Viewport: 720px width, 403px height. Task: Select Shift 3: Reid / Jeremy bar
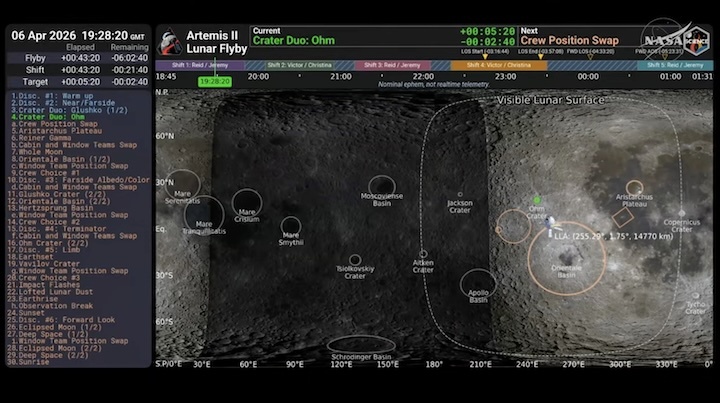pyautogui.click(x=392, y=65)
